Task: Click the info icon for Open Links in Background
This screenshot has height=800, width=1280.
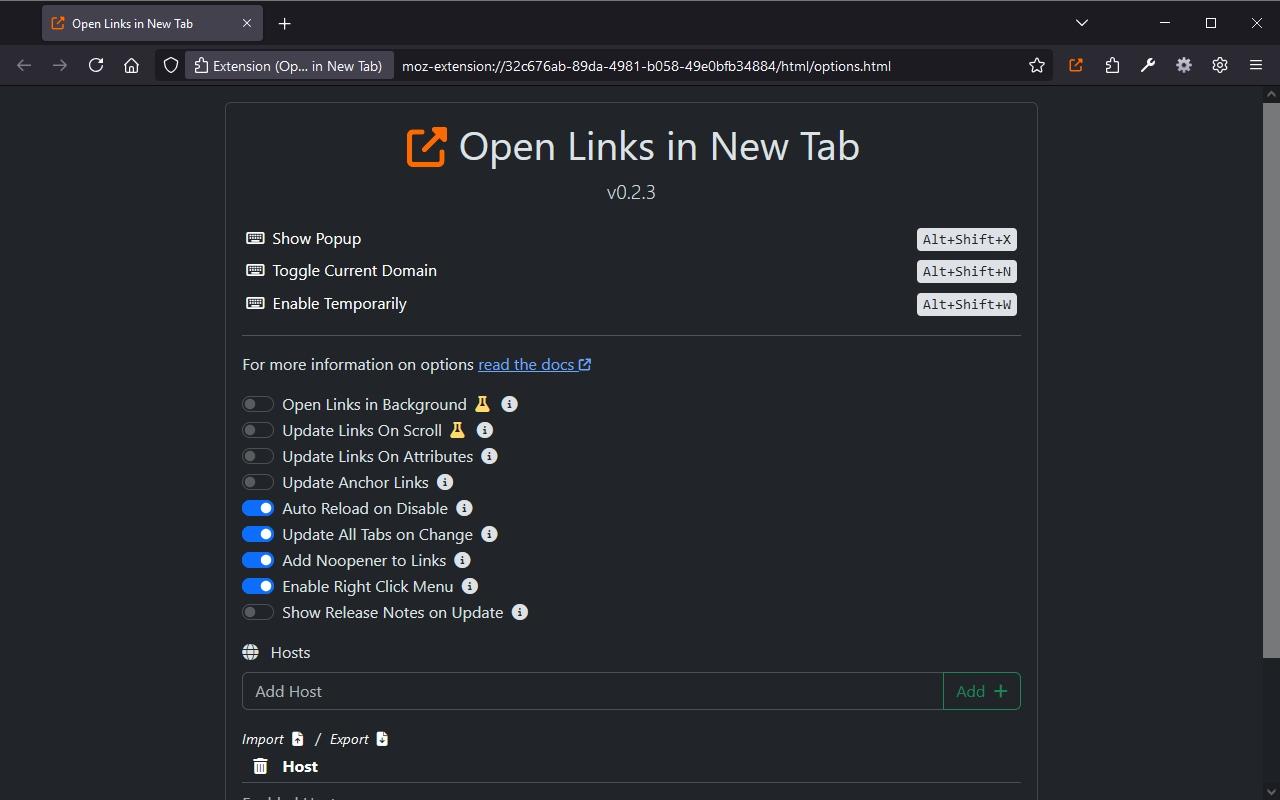Action: coord(509,404)
